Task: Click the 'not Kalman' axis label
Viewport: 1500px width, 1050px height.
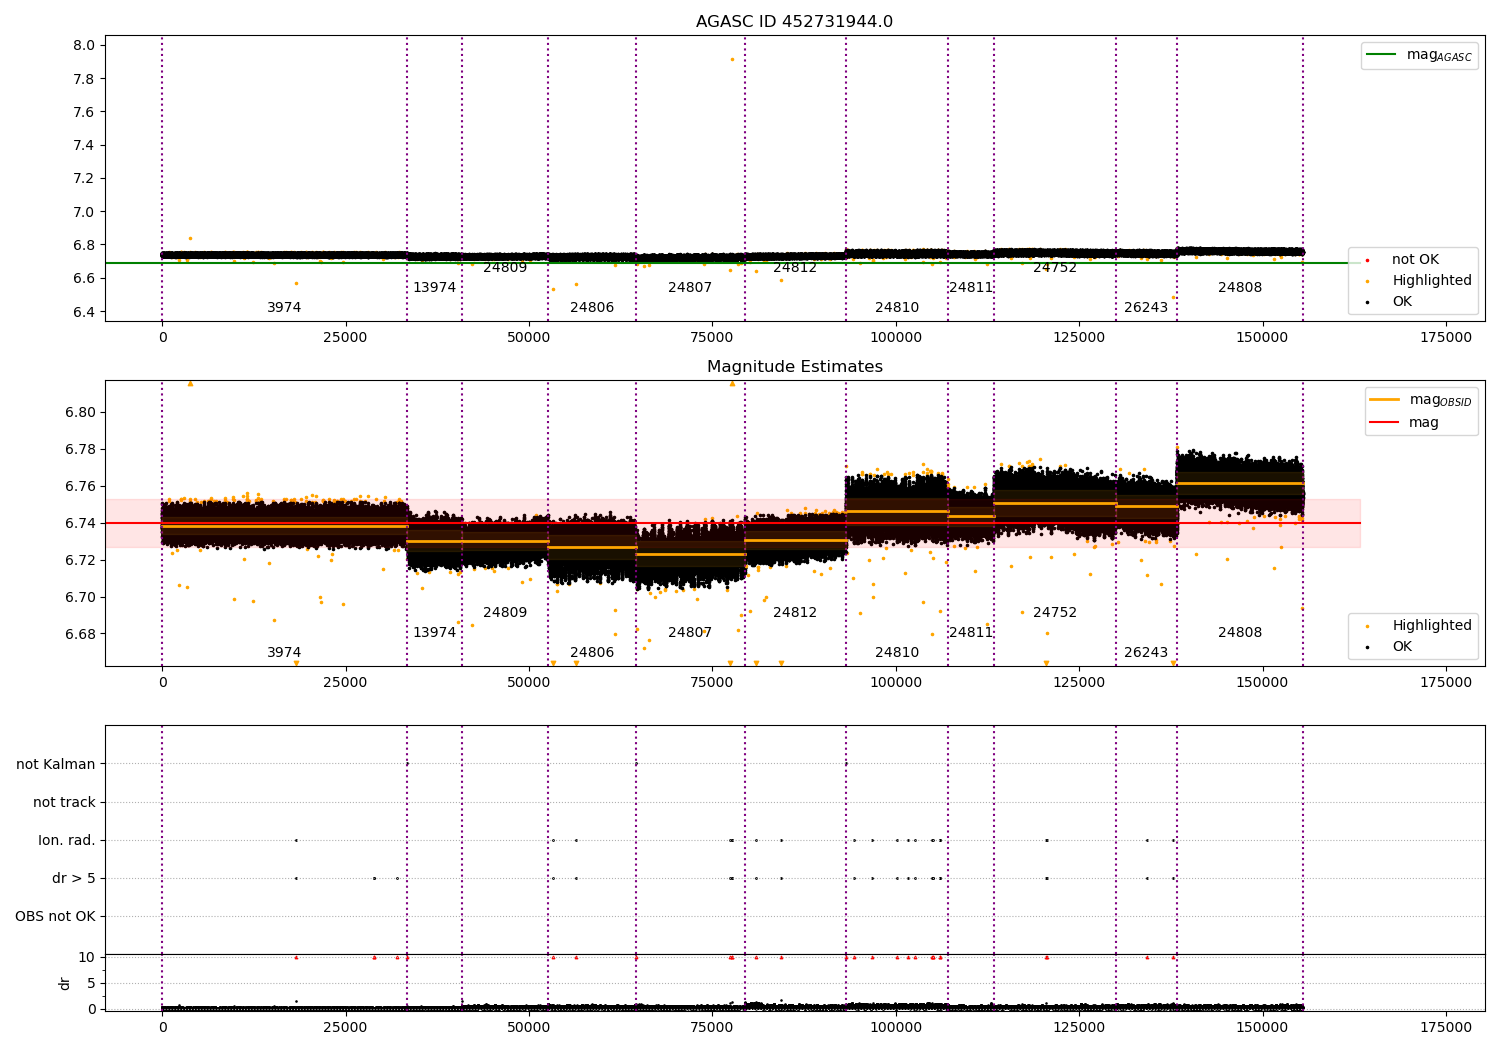Action: tap(56, 764)
